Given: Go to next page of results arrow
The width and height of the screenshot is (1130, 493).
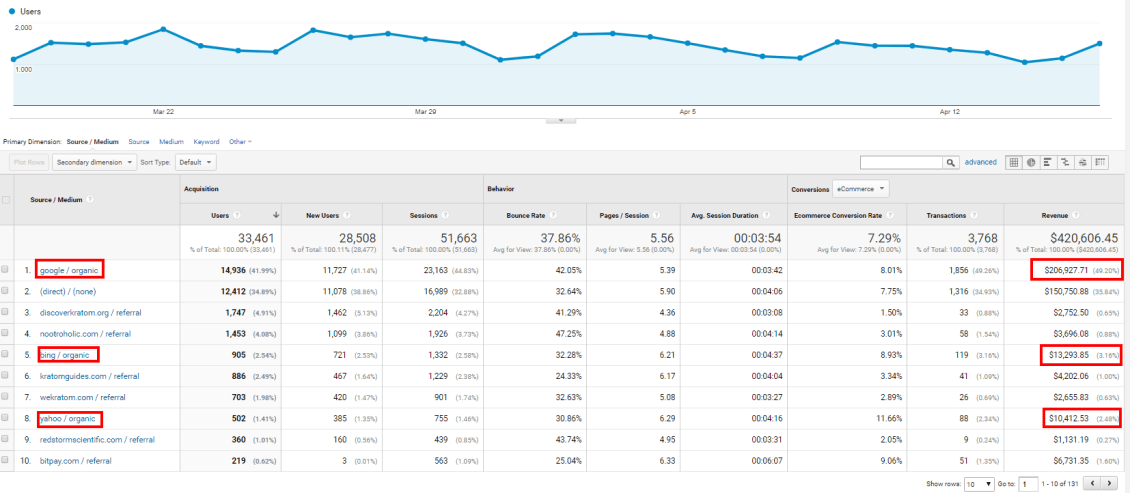Looking at the screenshot, I should [x=1108, y=483].
